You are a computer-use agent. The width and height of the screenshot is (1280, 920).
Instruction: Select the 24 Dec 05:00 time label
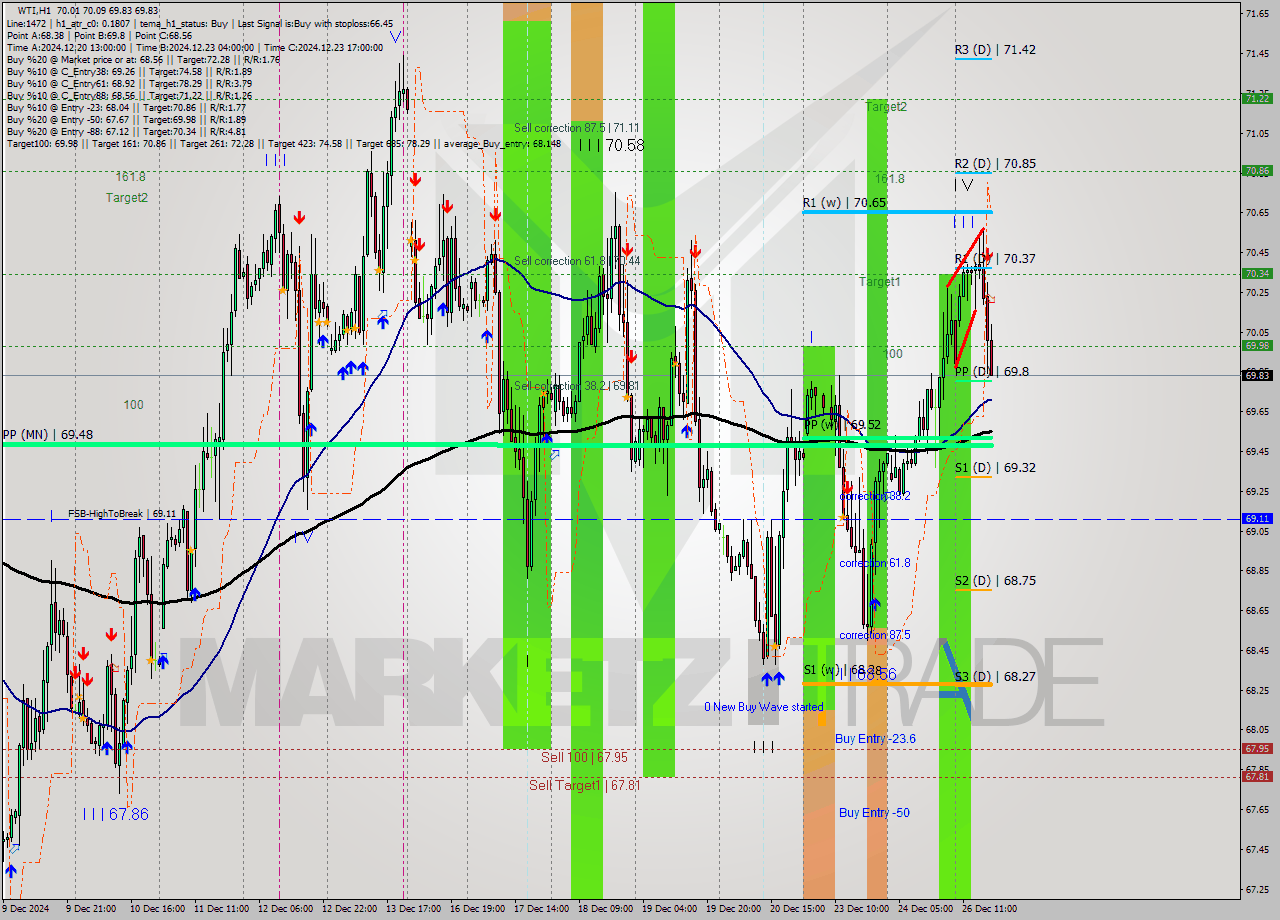tap(925, 909)
